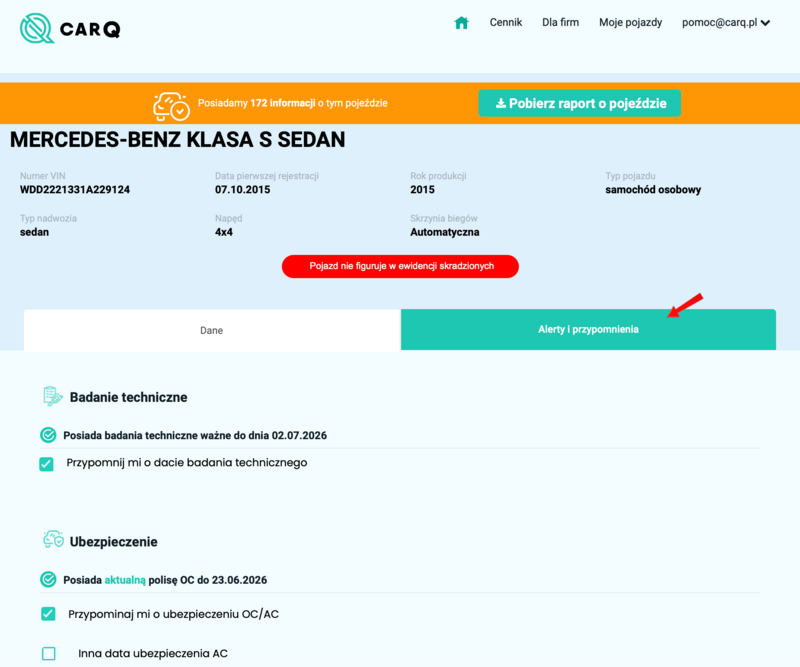
Task: Click the production year 2015 value
Action: pos(422,189)
